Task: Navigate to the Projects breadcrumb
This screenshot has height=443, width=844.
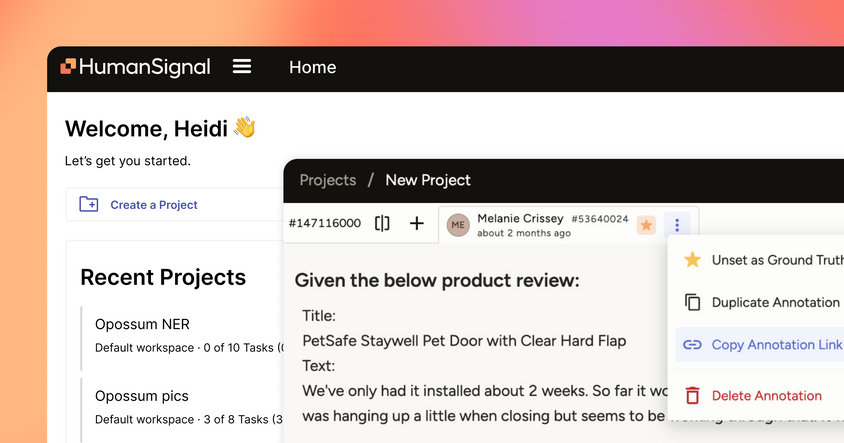Action: pyautogui.click(x=328, y=180)
